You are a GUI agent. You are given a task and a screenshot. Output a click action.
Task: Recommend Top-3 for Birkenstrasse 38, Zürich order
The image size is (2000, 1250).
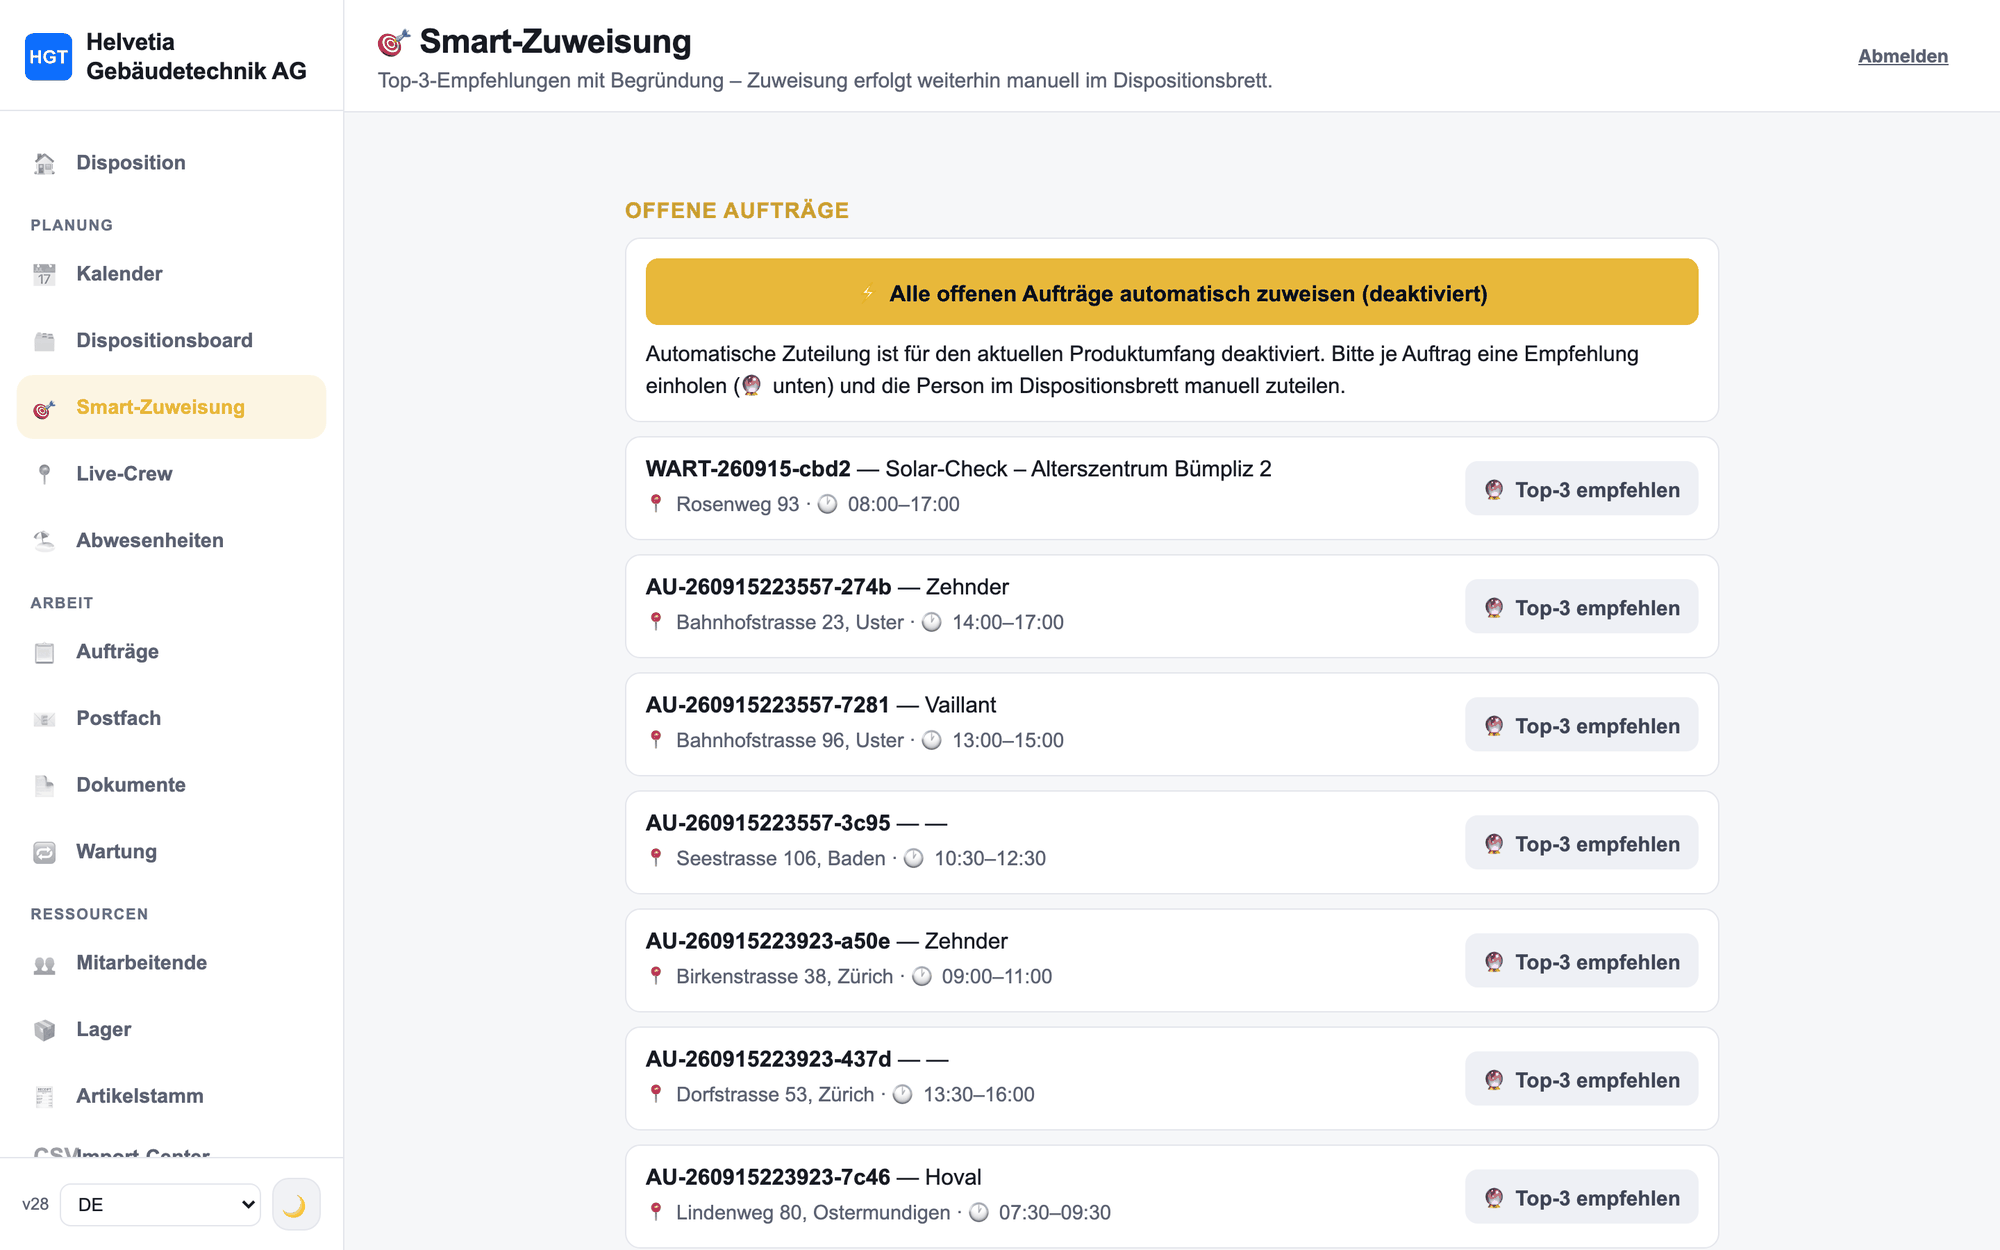[1582, 961]
